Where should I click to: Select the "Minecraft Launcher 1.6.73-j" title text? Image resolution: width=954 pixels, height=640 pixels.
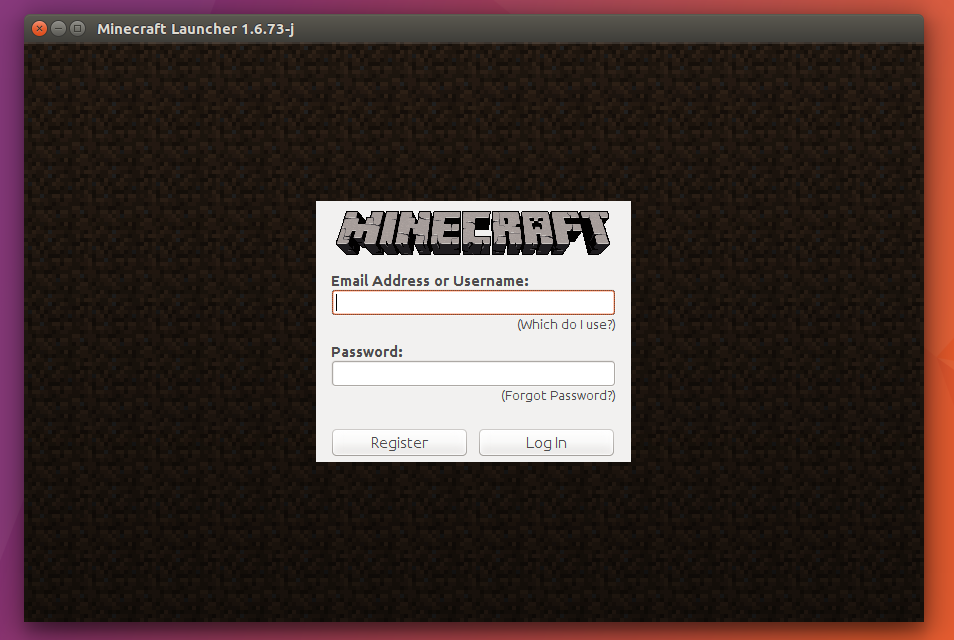[x=195, y=29]
